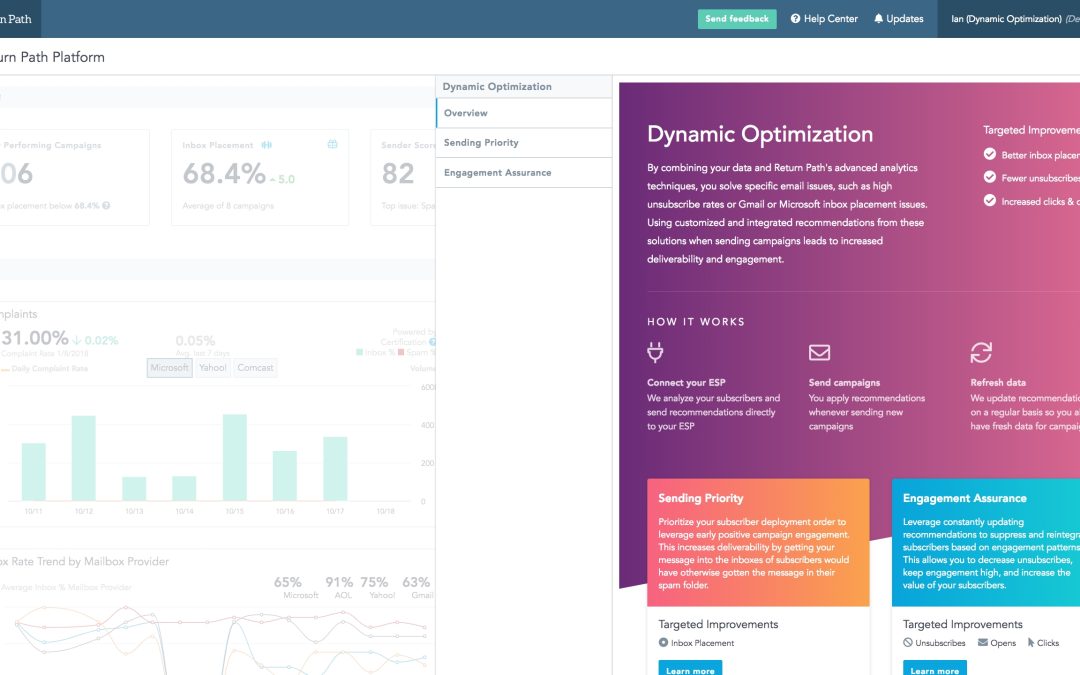Click Learn more under Sending Priority card

[690, 669]
